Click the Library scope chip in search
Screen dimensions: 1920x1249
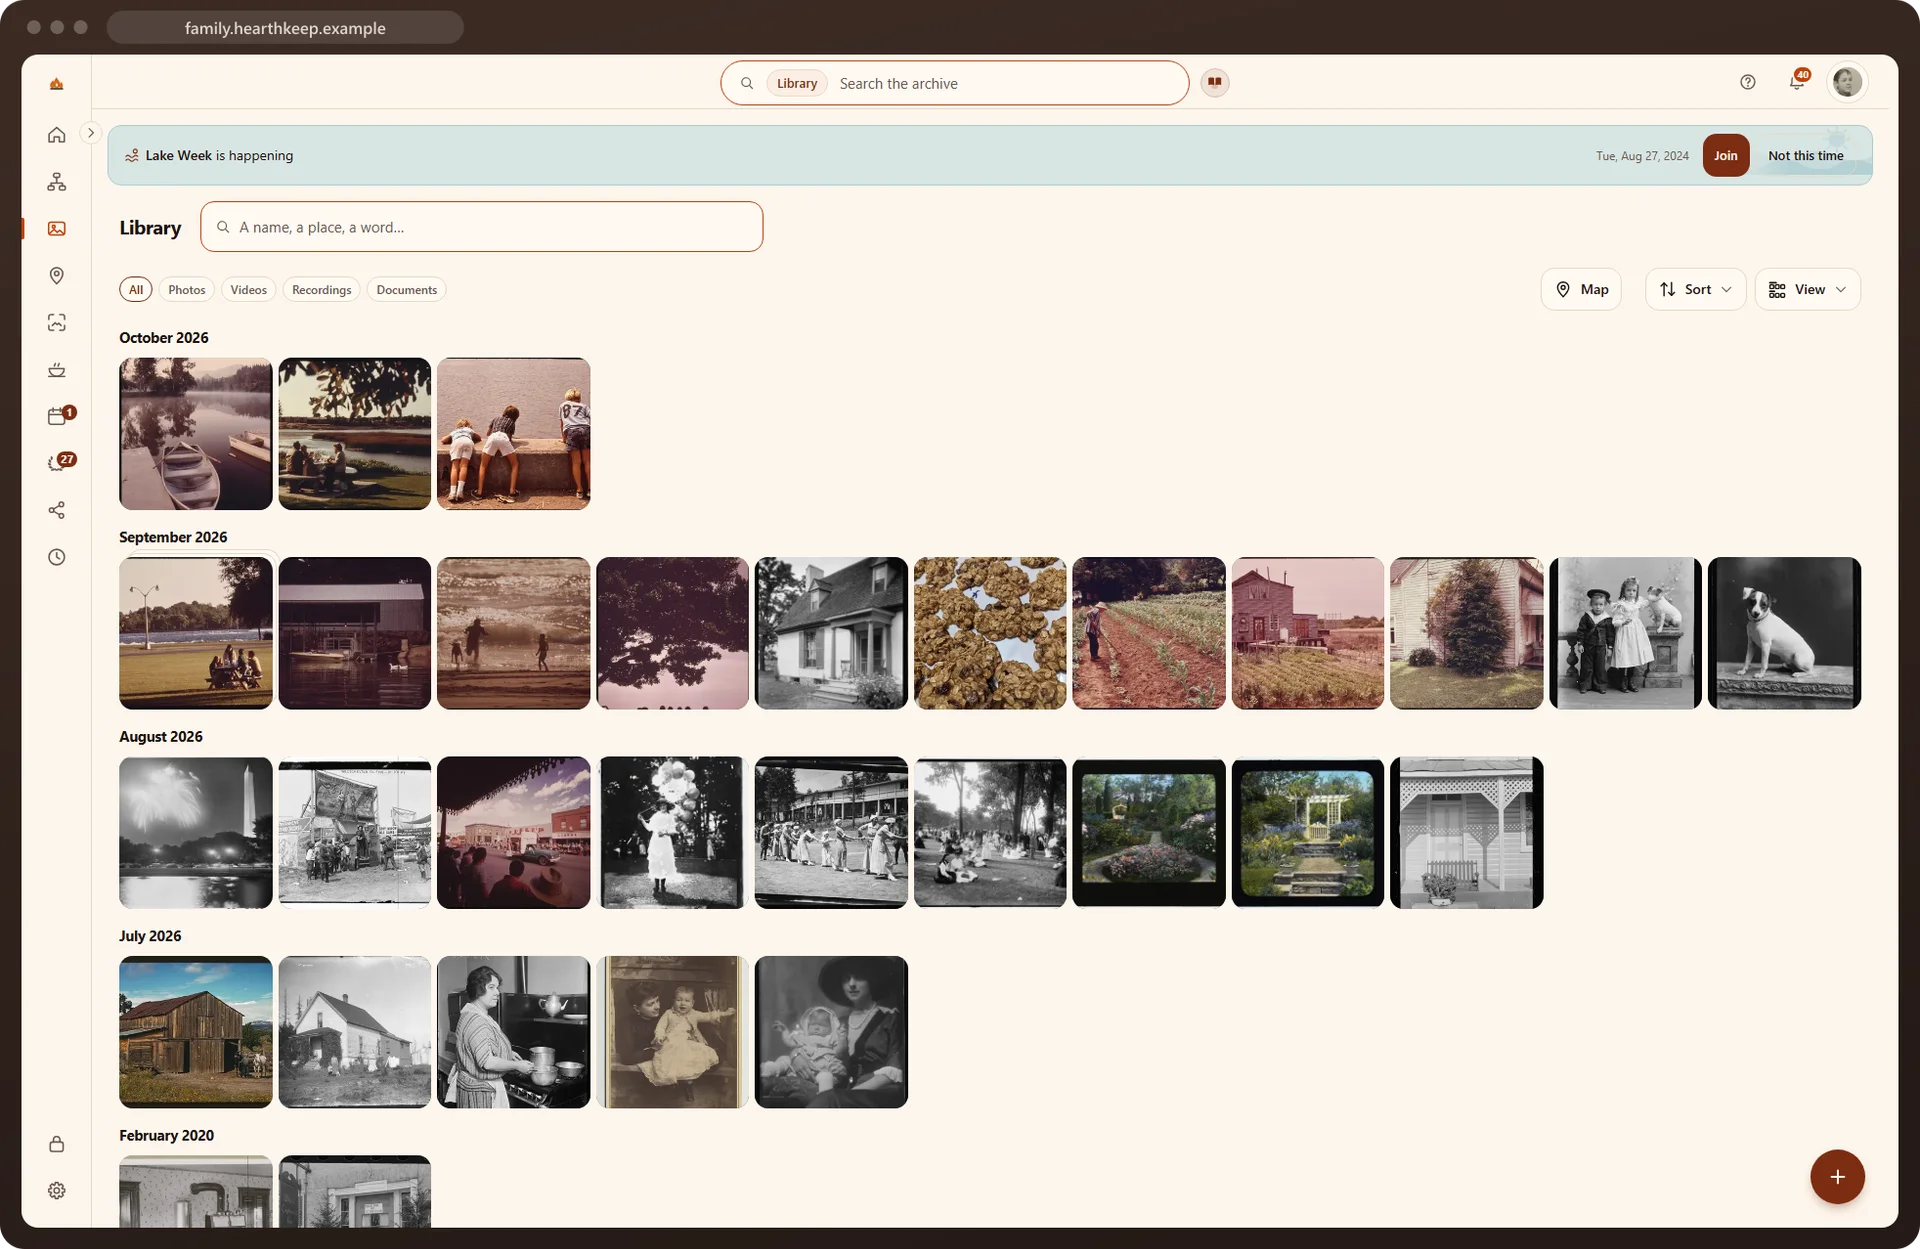[797, 83]
